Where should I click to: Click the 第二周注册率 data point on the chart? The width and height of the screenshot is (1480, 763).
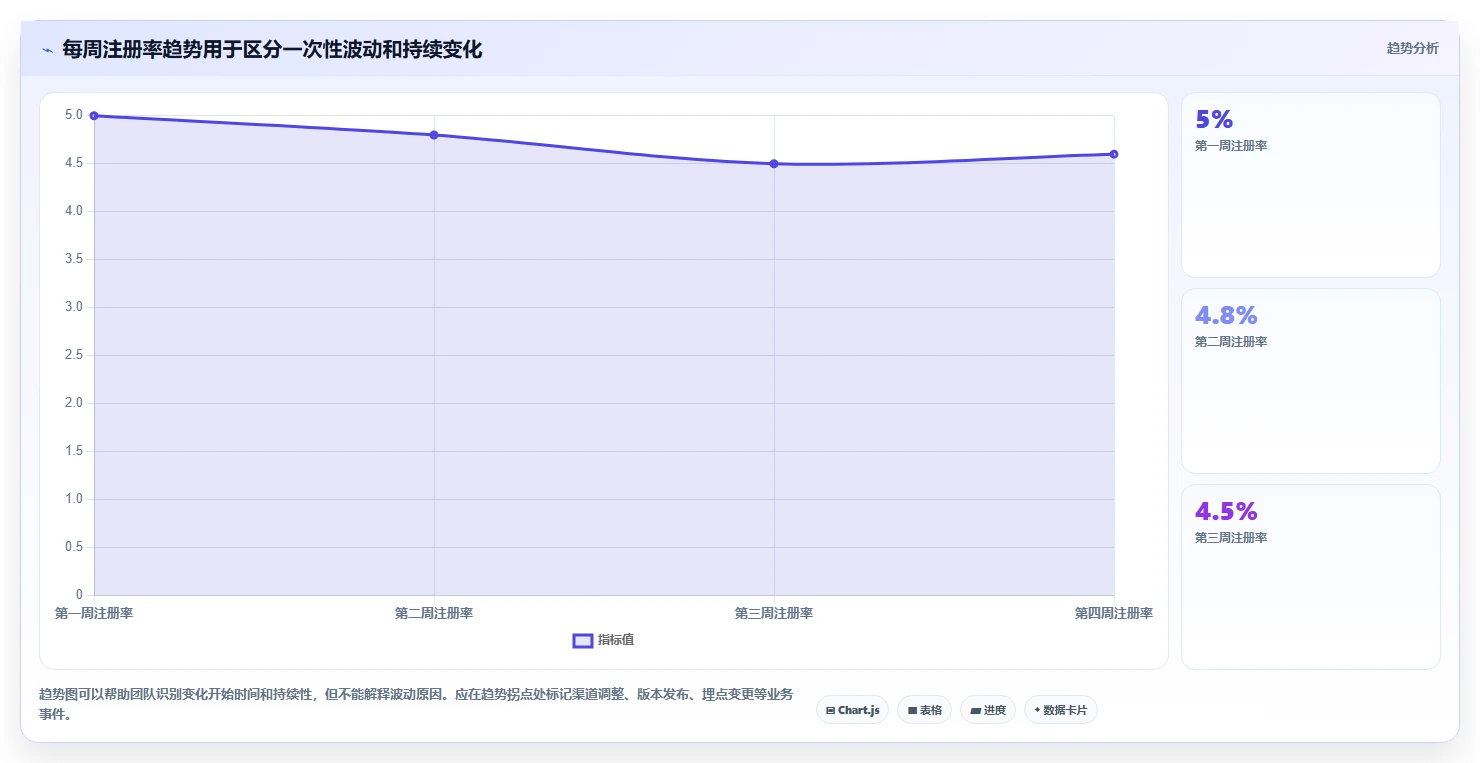coord(434,135)
